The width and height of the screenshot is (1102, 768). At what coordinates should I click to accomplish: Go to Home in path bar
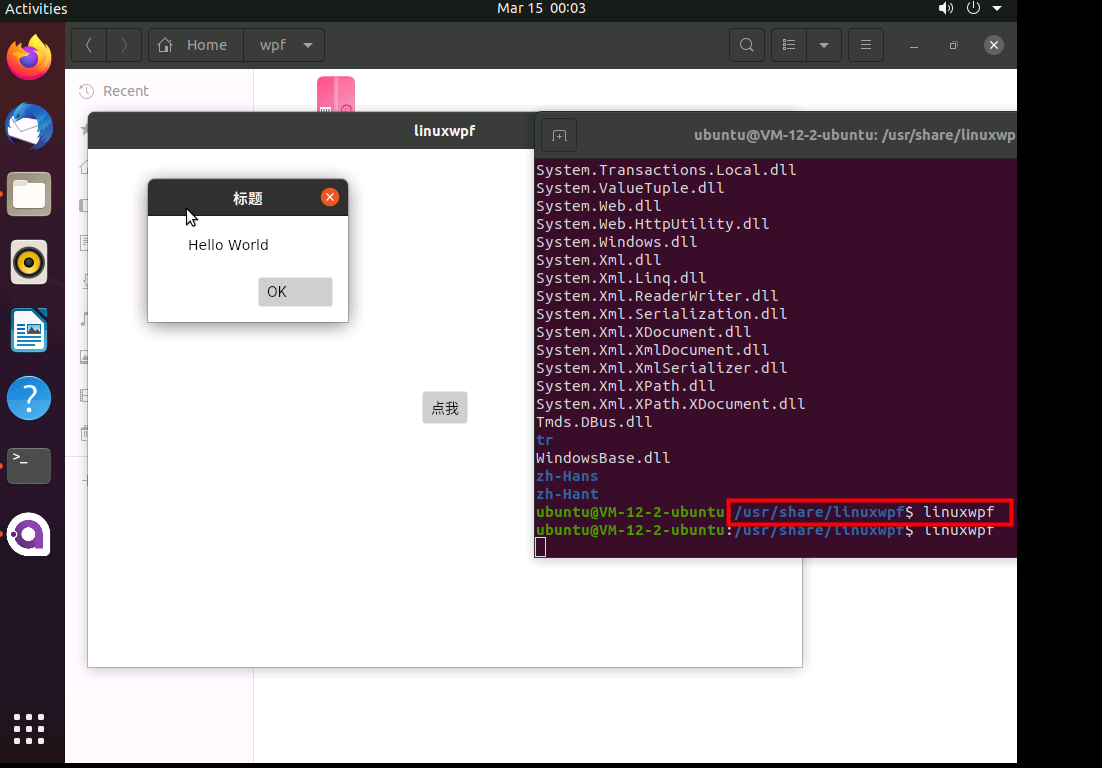[x=195, y=45]
